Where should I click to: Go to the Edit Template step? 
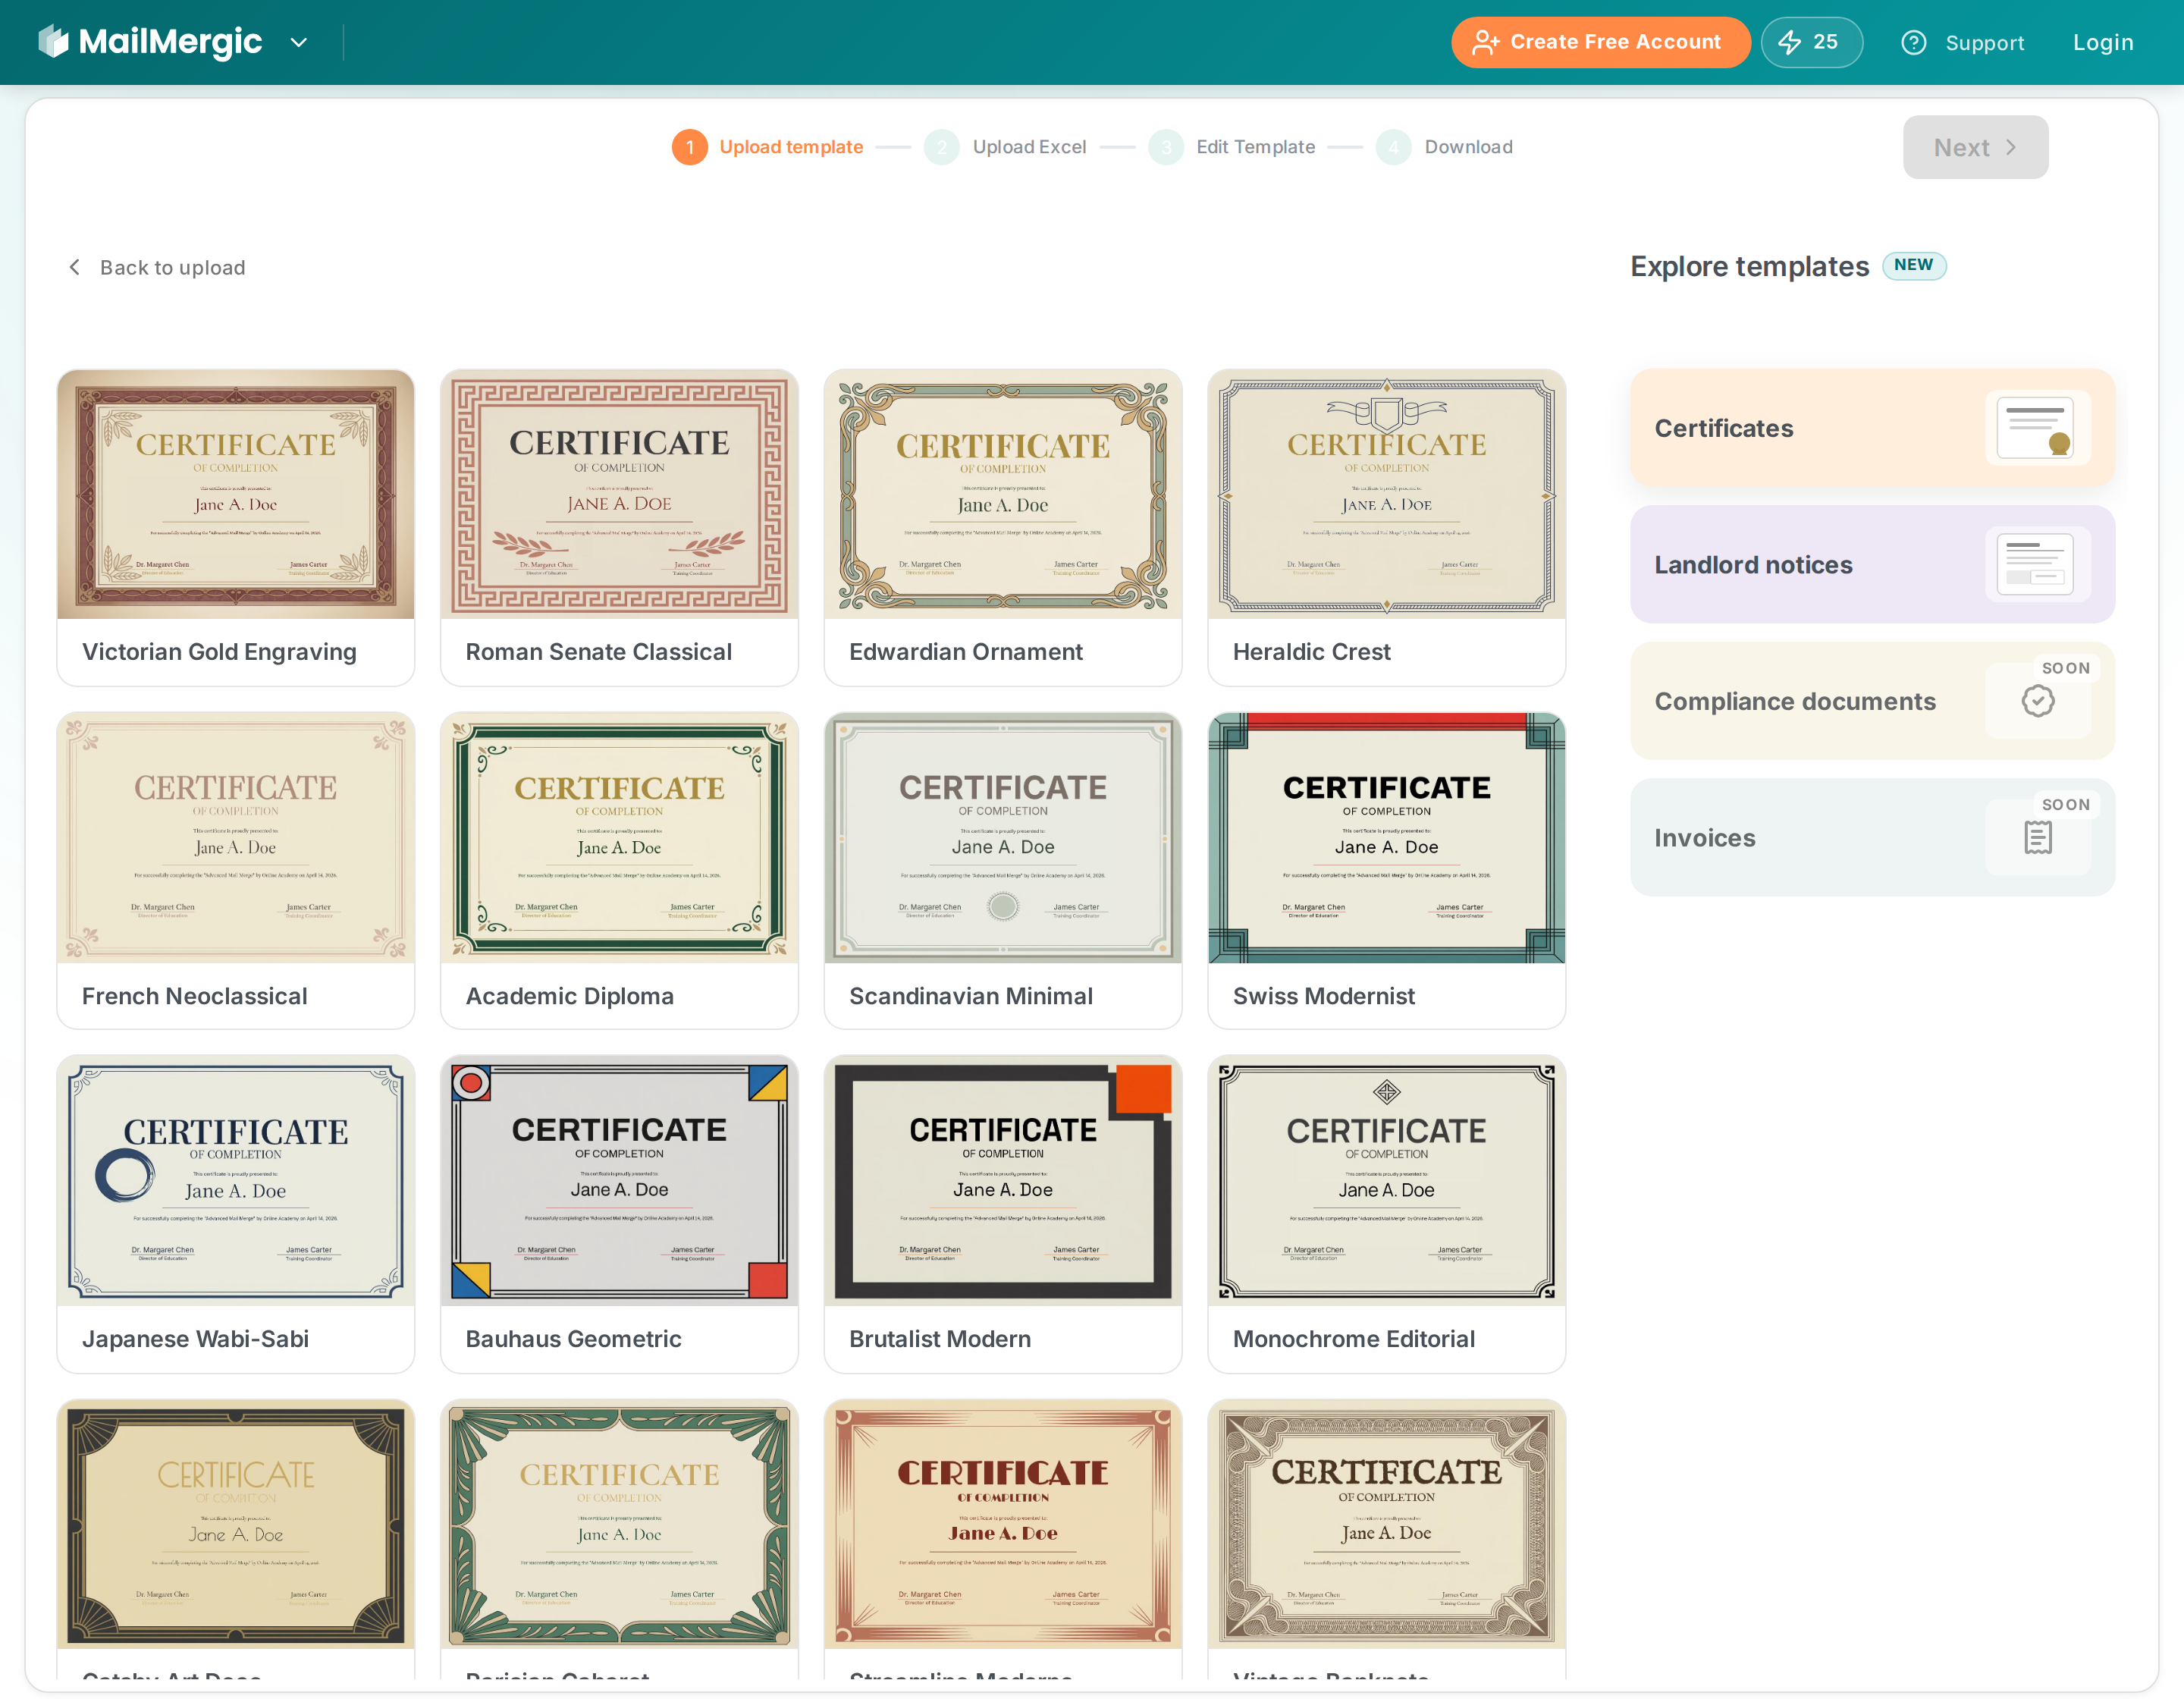point(1255,147)
